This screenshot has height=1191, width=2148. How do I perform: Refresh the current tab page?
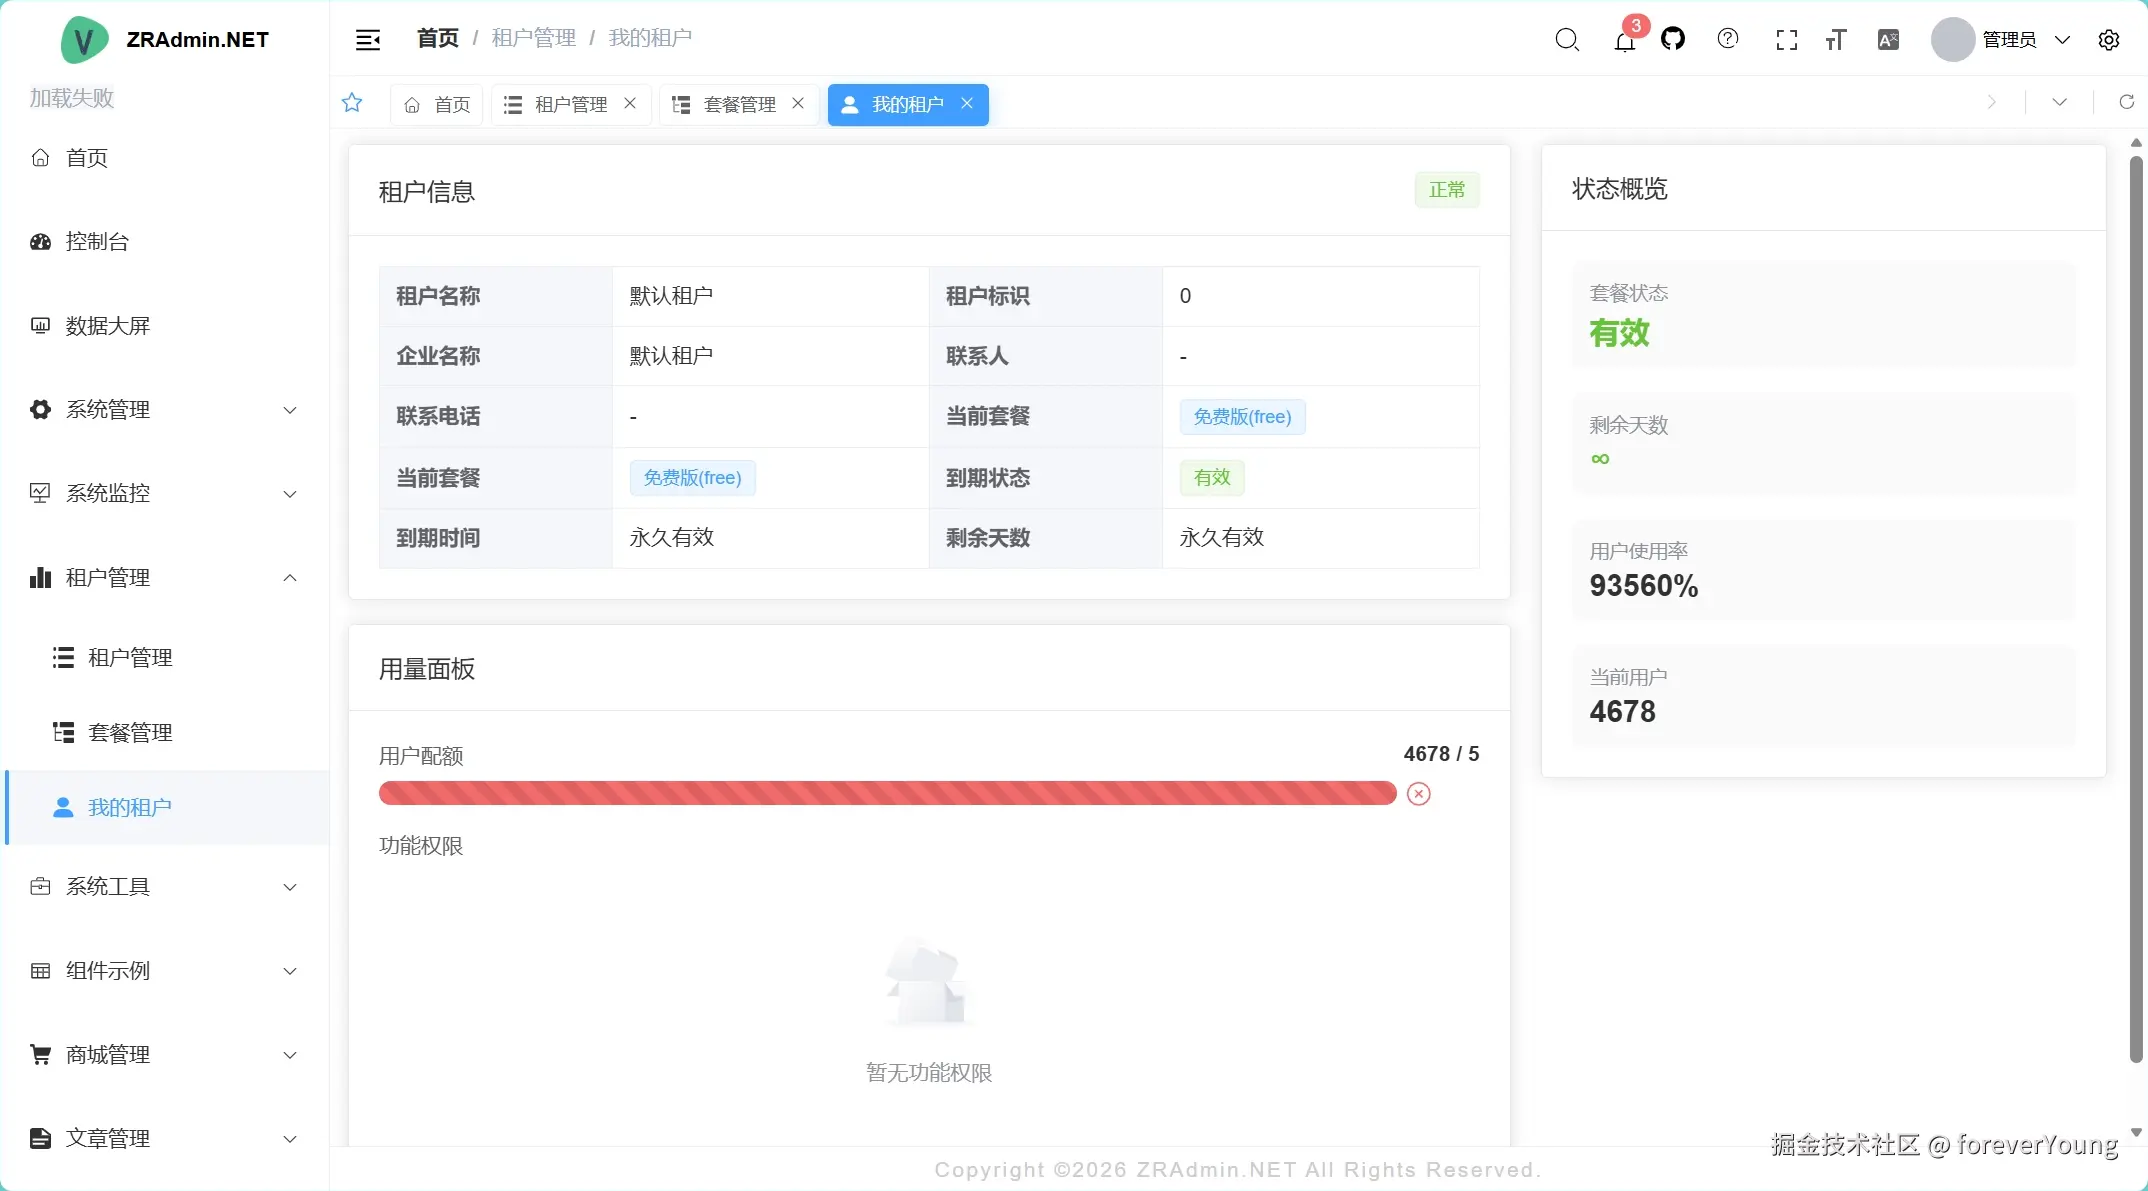click(x=2127, y=102)
